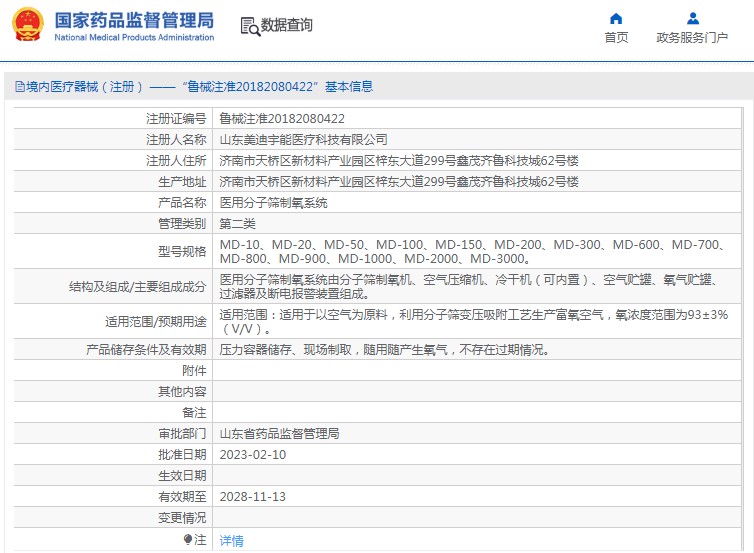
Task: Click the 数据查询 label
Action: [x=287, y=25]
